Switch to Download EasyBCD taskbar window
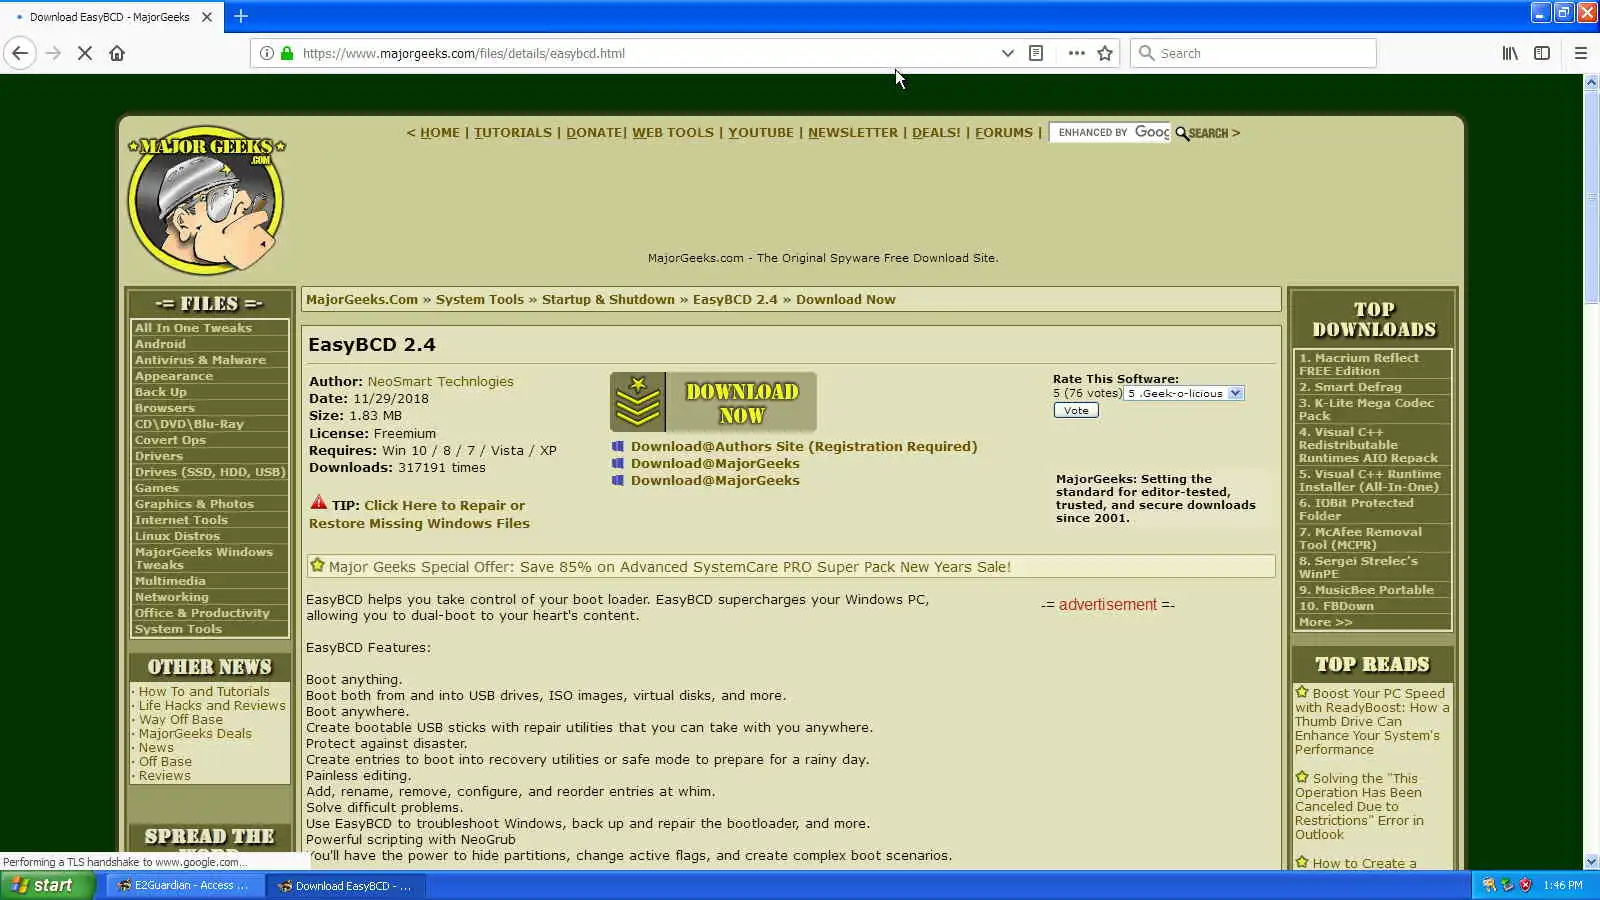The width and height of the screenshot is (1600, 900). point(346,885)
